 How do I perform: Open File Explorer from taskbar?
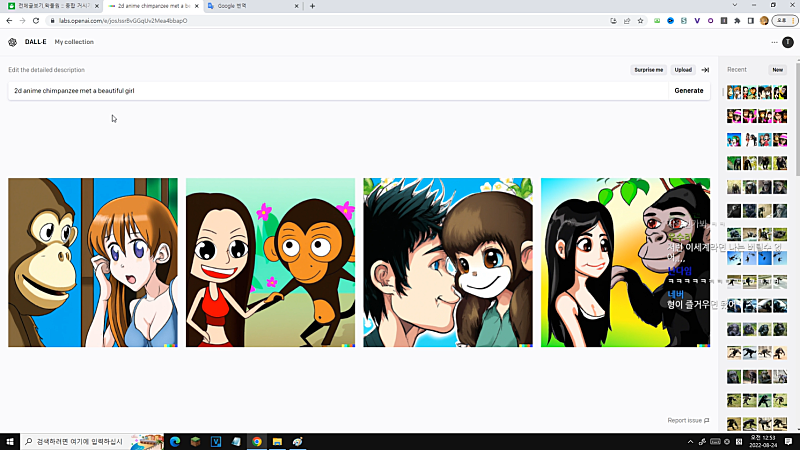click(277, 441)
